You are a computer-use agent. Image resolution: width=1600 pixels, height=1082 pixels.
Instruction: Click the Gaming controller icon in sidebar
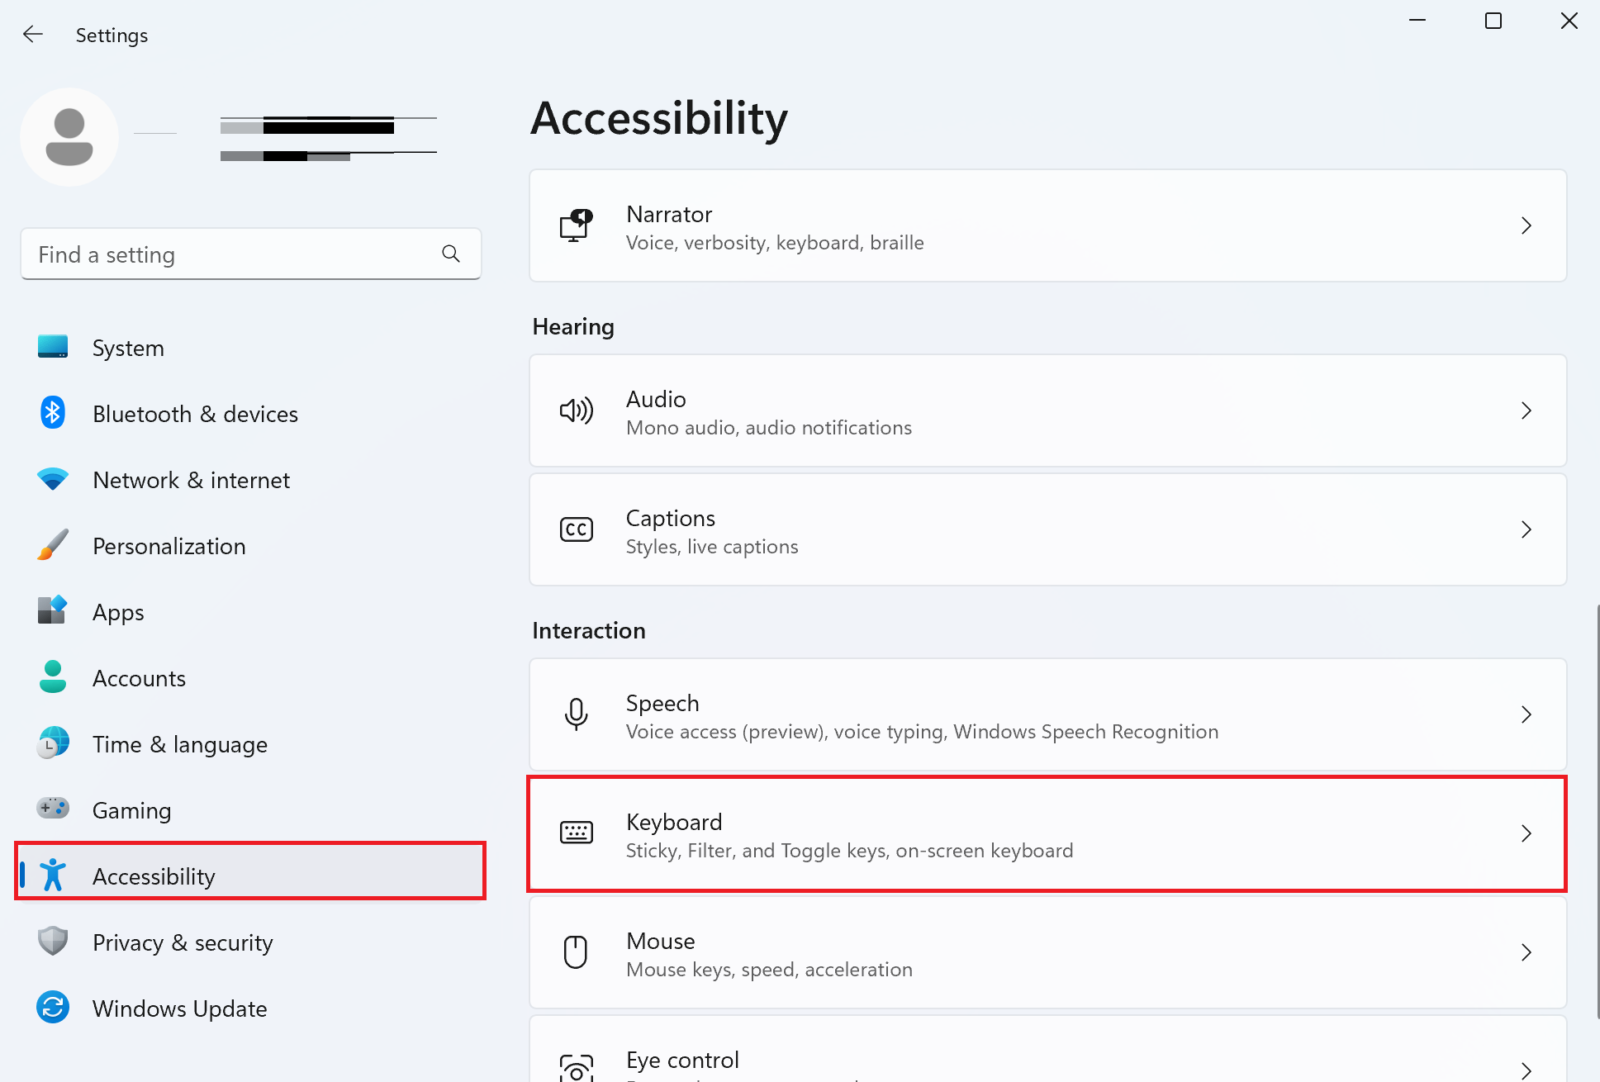point(52,808)
